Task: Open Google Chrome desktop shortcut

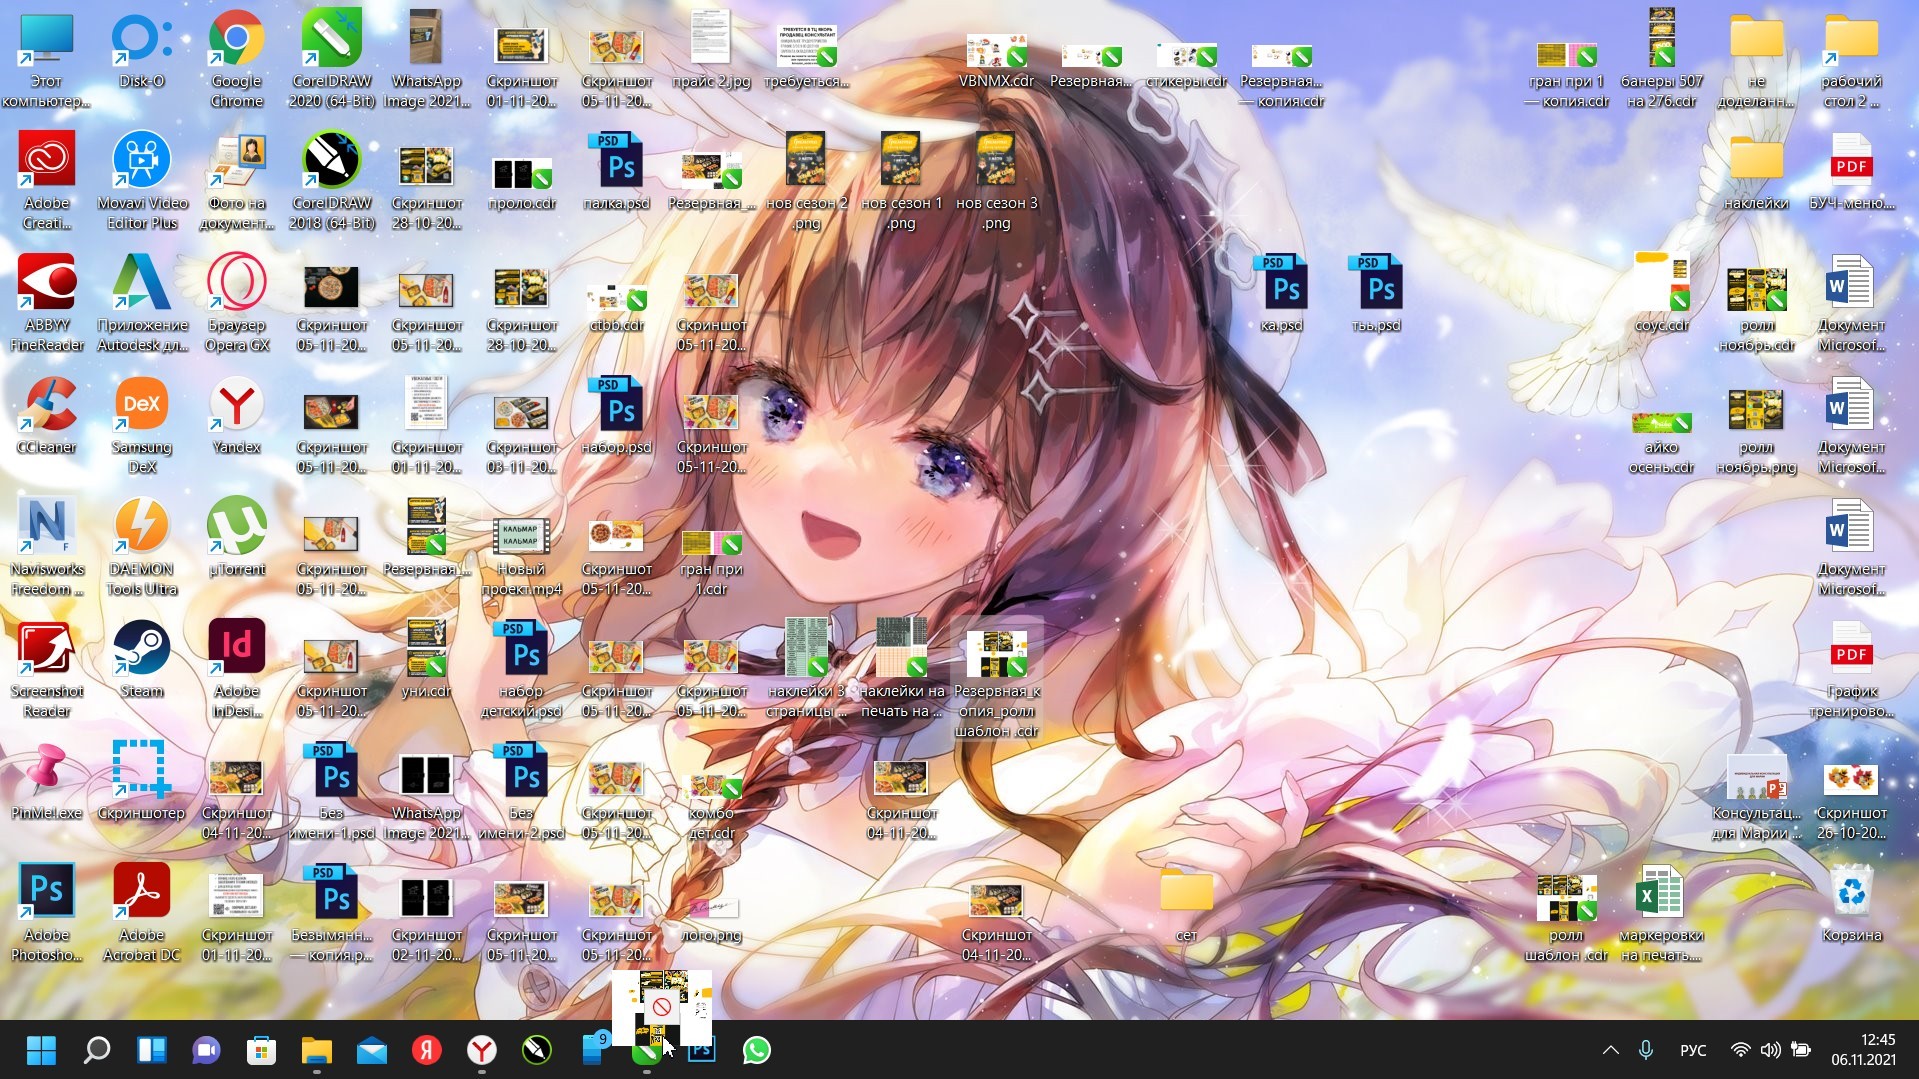Action: coord(237,60)
